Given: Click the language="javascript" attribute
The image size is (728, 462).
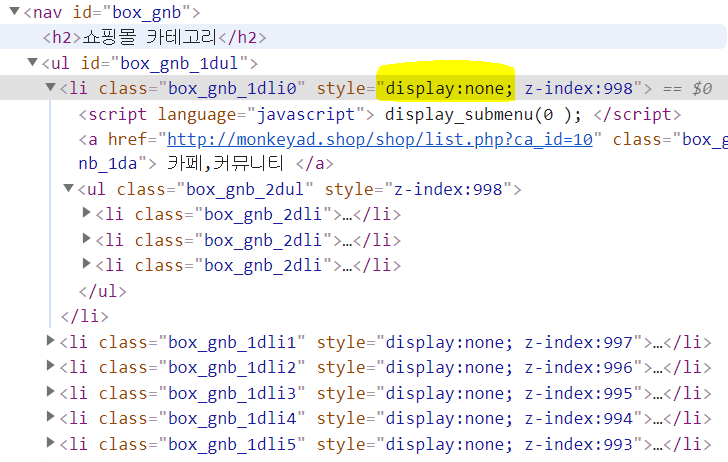Looking at the screenshot, I should pyautogui.click(x=261, y=114).
